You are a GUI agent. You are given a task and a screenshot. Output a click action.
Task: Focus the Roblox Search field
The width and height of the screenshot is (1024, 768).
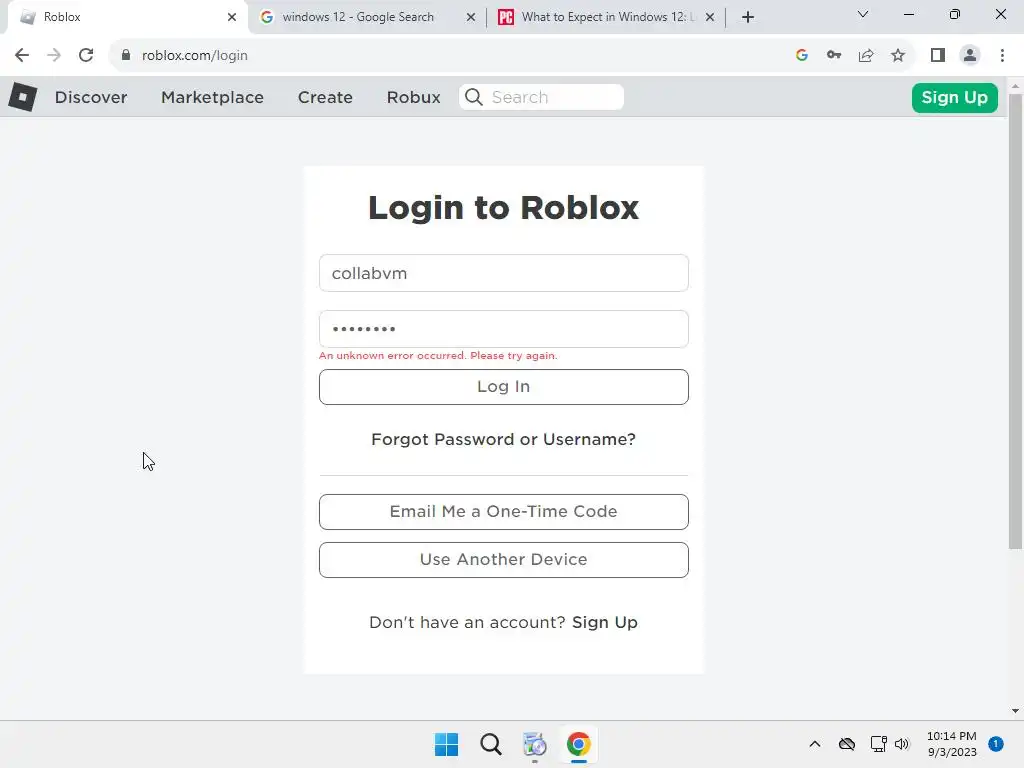pyautogui.click(x=541, y=97)
